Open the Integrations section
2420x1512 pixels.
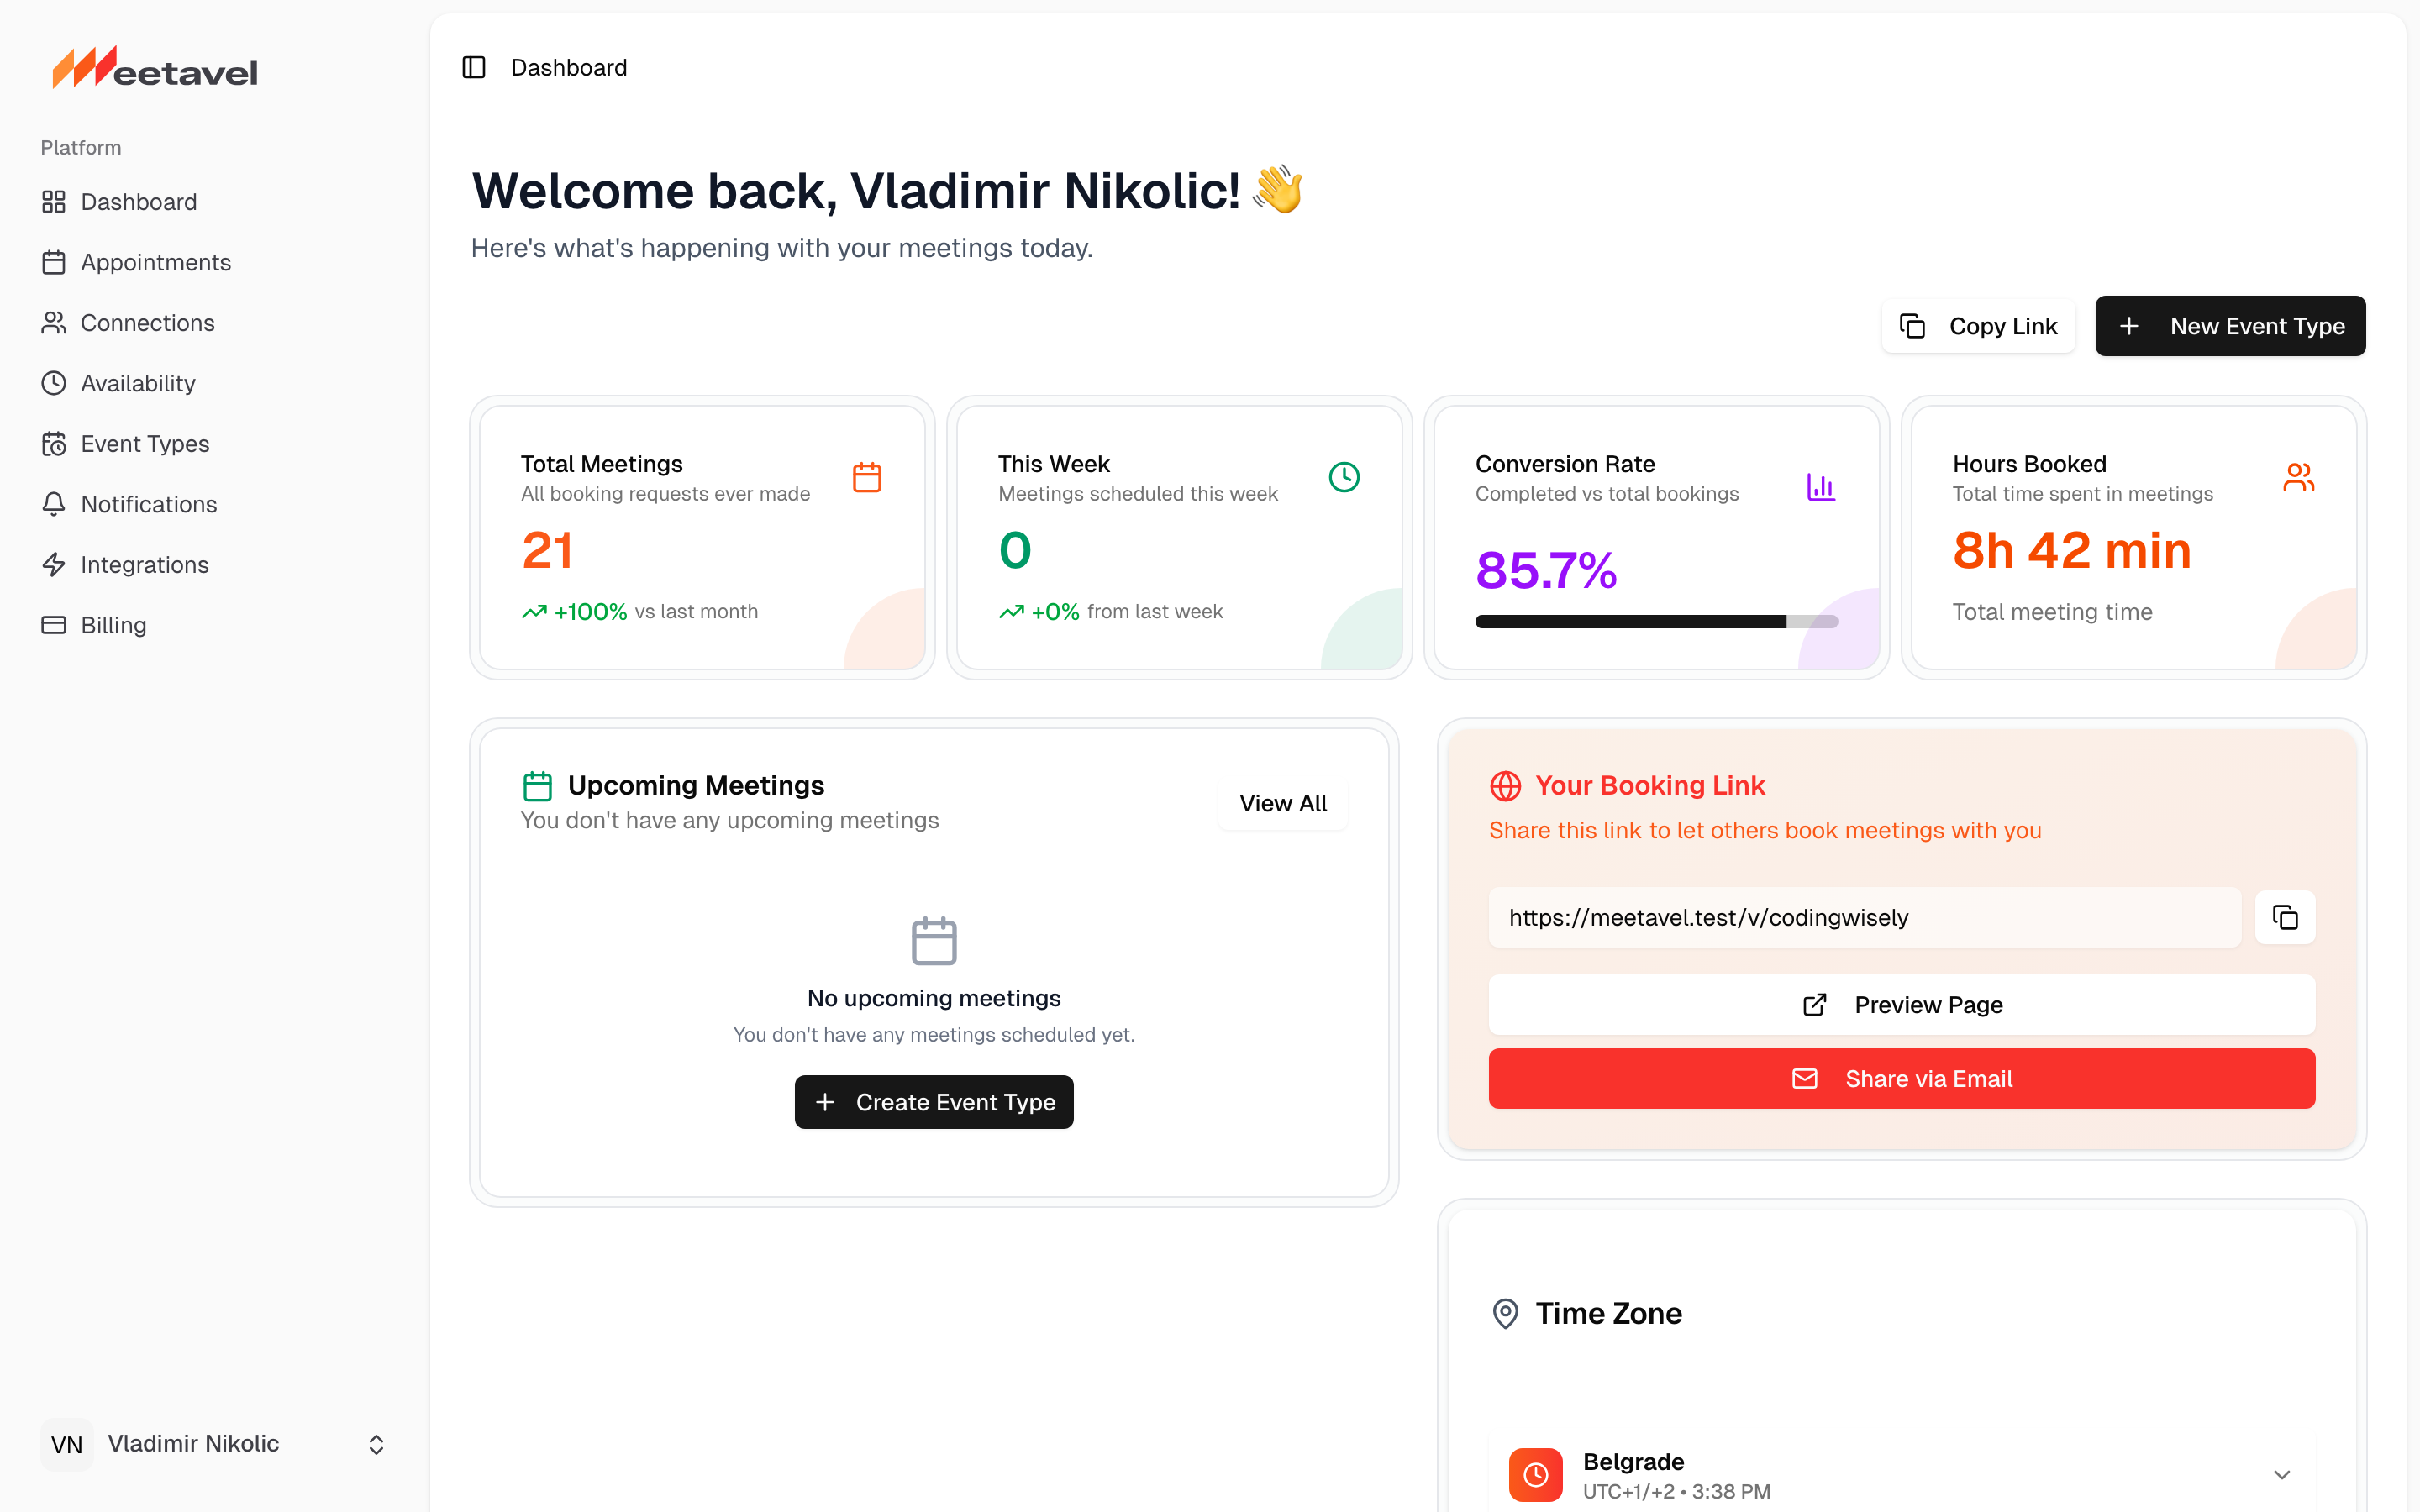(144, 565)
